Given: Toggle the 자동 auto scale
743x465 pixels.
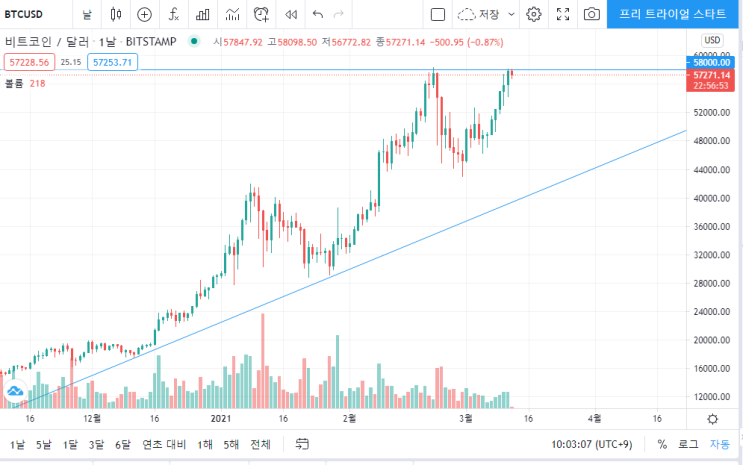Looking at the screenshot, I should click(719, 445).
